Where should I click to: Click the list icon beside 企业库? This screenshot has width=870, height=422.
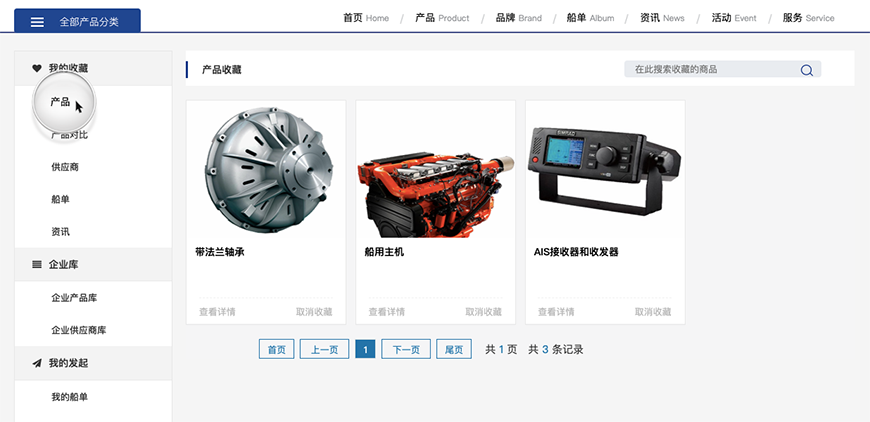point(37,265)
